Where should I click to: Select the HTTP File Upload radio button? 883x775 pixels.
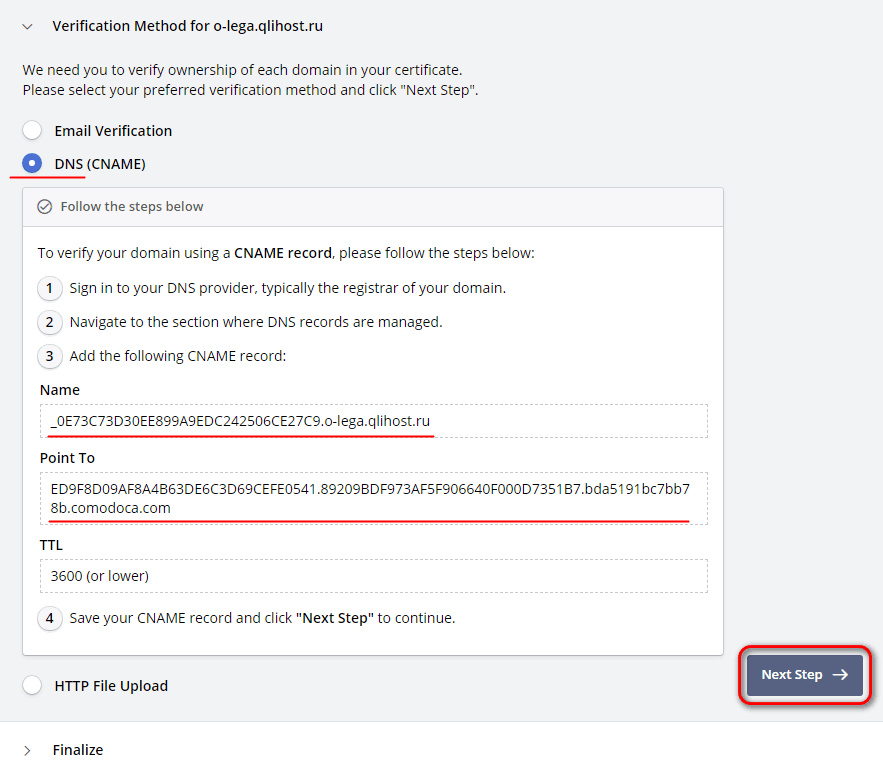point(32,685)
